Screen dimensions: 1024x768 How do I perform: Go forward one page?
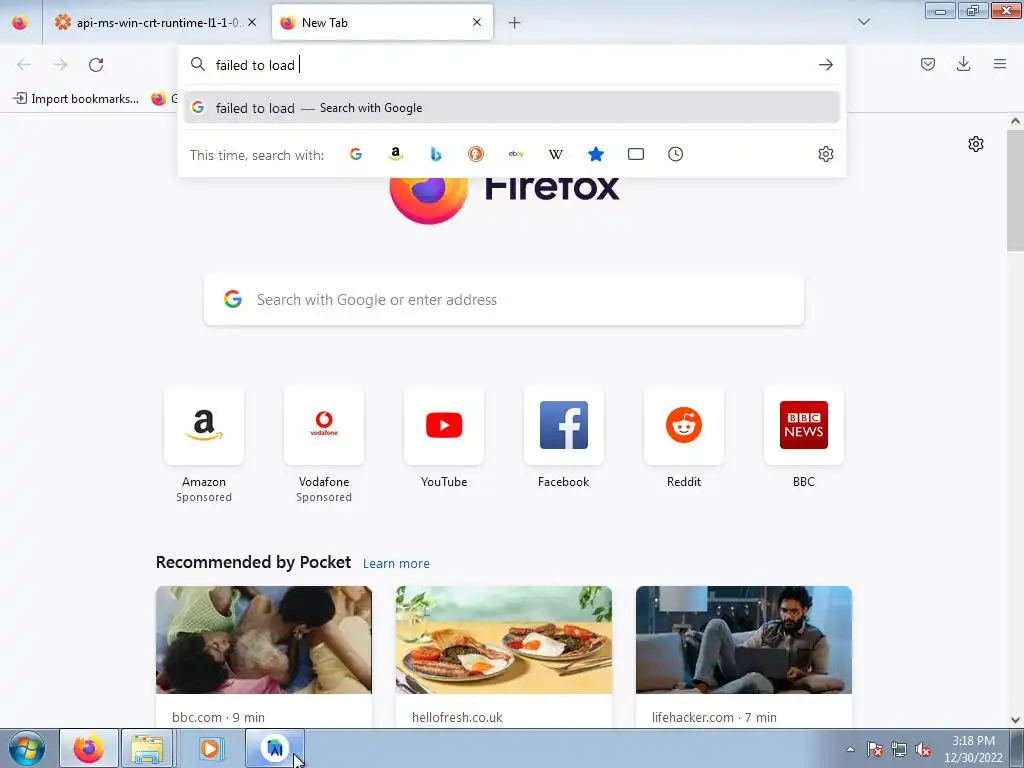[x=60, y=65]
